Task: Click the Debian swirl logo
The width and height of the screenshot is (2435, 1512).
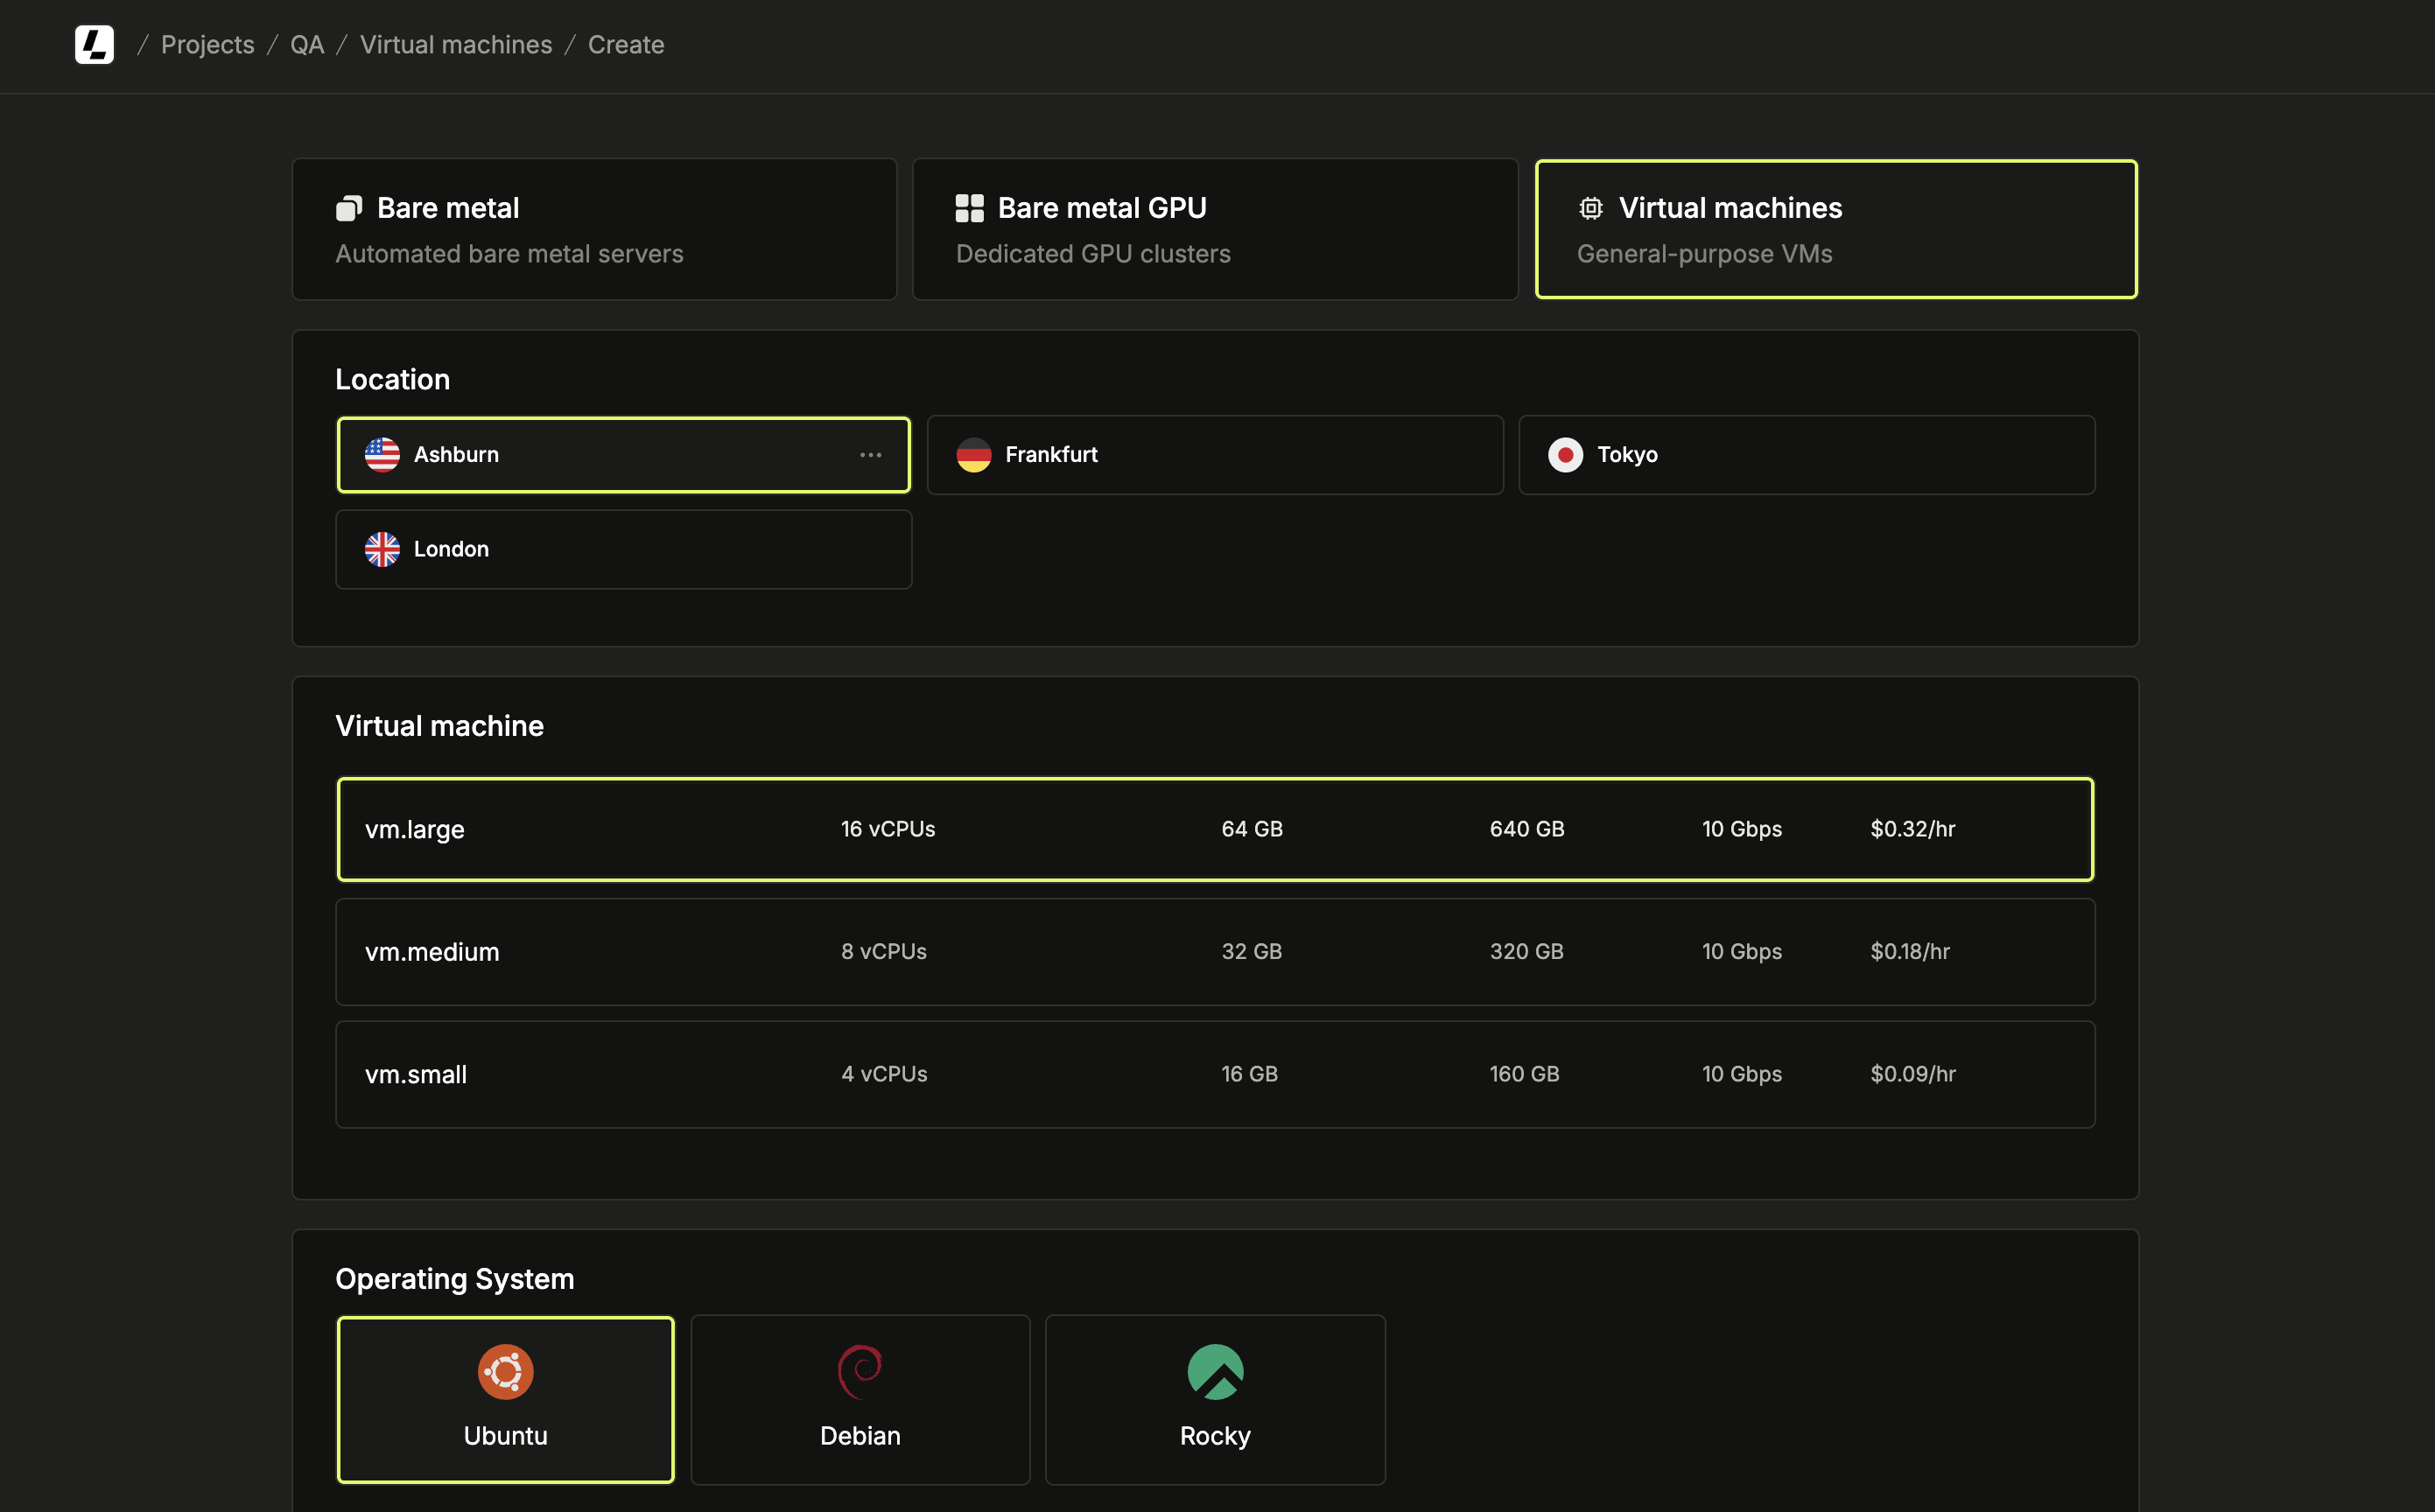Action: pos(860,1371)
